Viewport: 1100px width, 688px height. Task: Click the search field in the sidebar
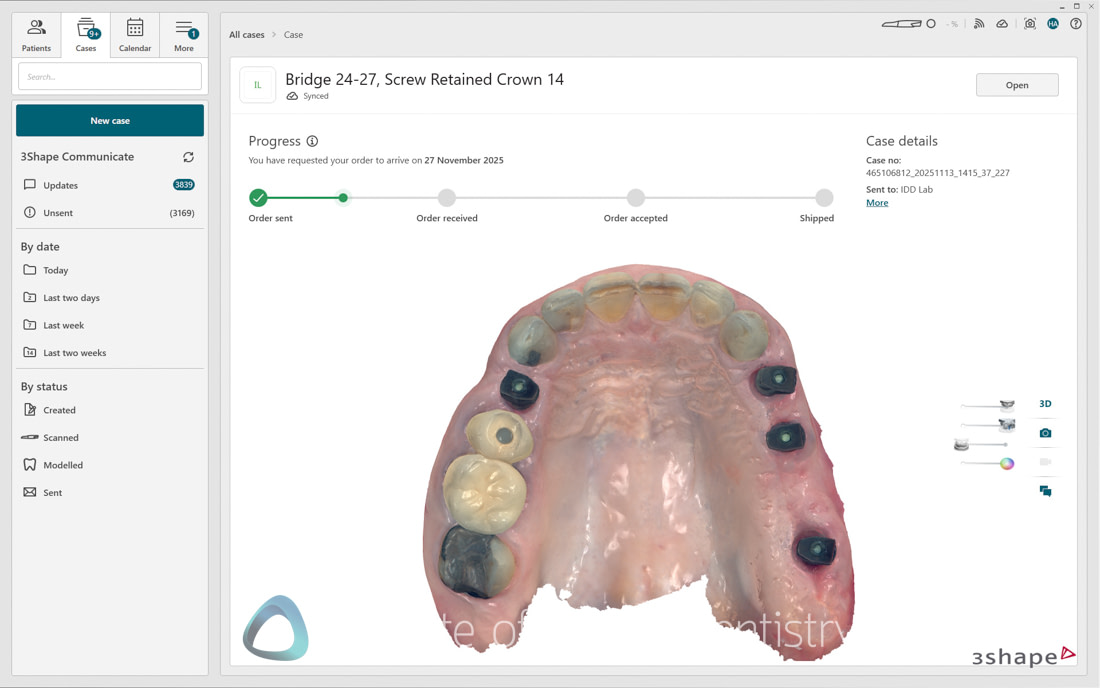(109, 75)
